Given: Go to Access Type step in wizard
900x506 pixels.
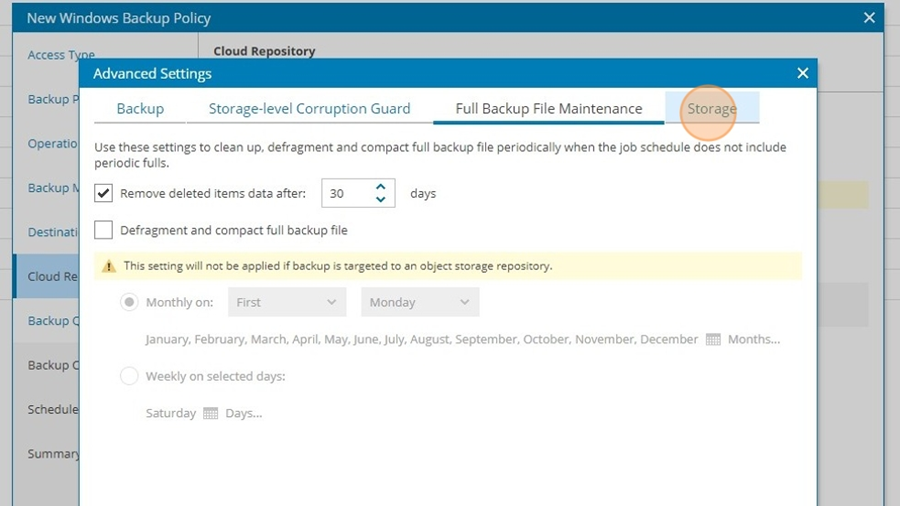Looking at the screenshot, I should [x=61, y=55].
